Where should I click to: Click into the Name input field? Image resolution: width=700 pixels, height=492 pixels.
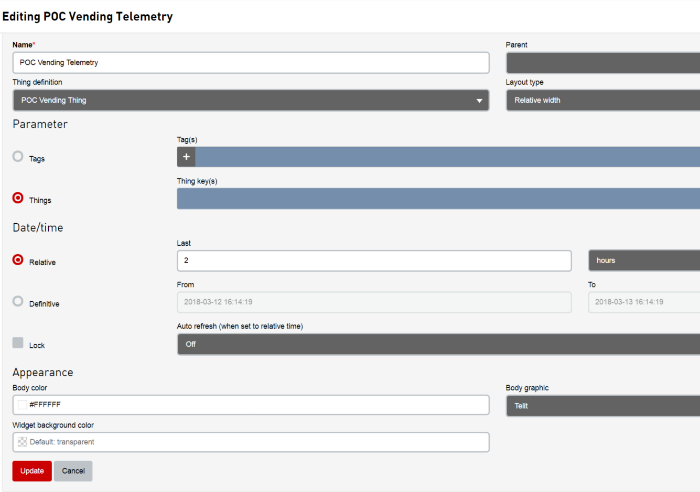[251, 63]
